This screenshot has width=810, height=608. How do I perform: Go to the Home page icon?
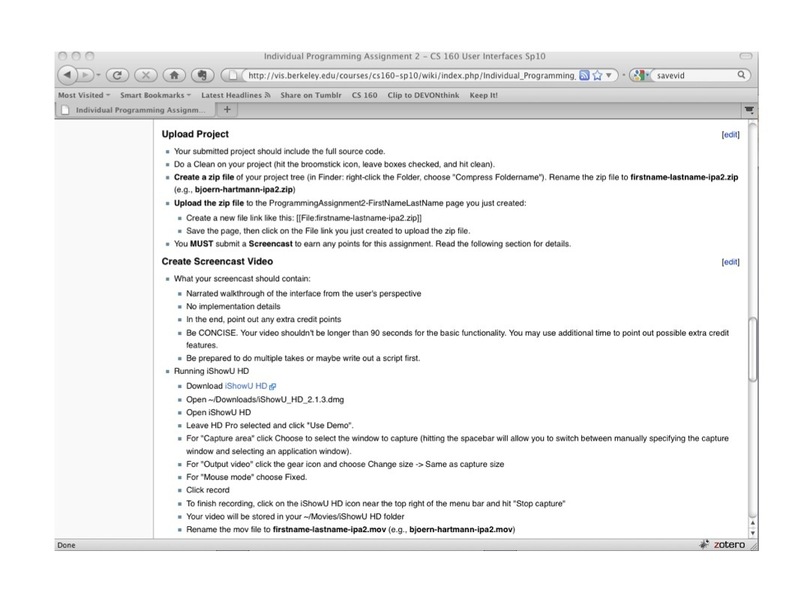pos(174,75)
